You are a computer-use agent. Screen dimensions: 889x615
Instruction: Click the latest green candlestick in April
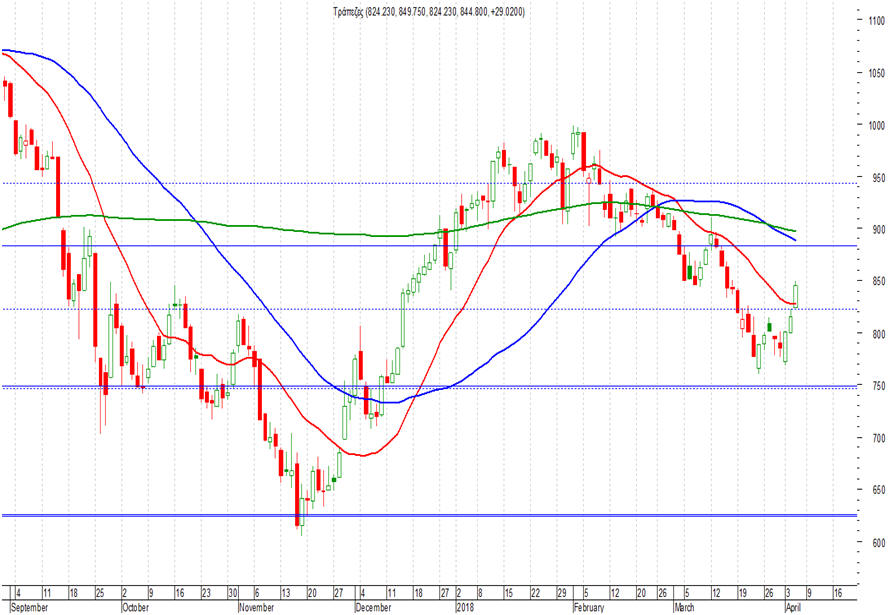[x=796, y=295]
